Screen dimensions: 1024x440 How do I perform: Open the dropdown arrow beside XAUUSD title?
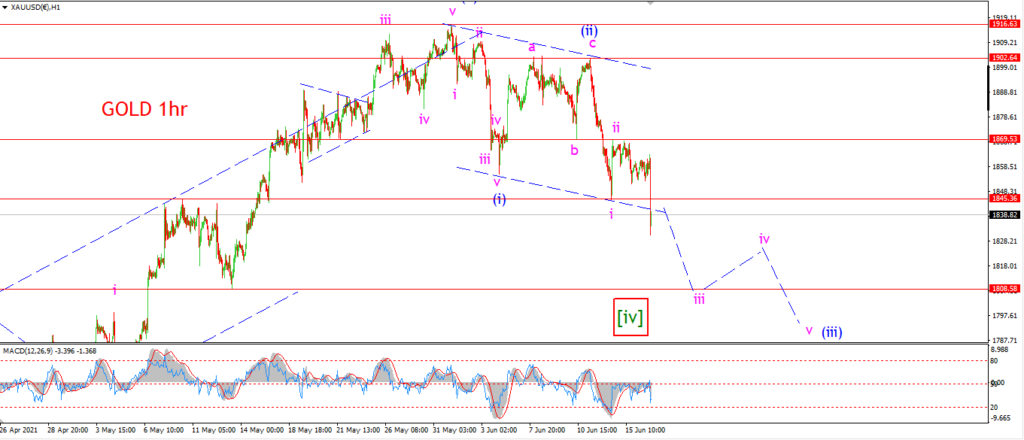pos(5,5)
